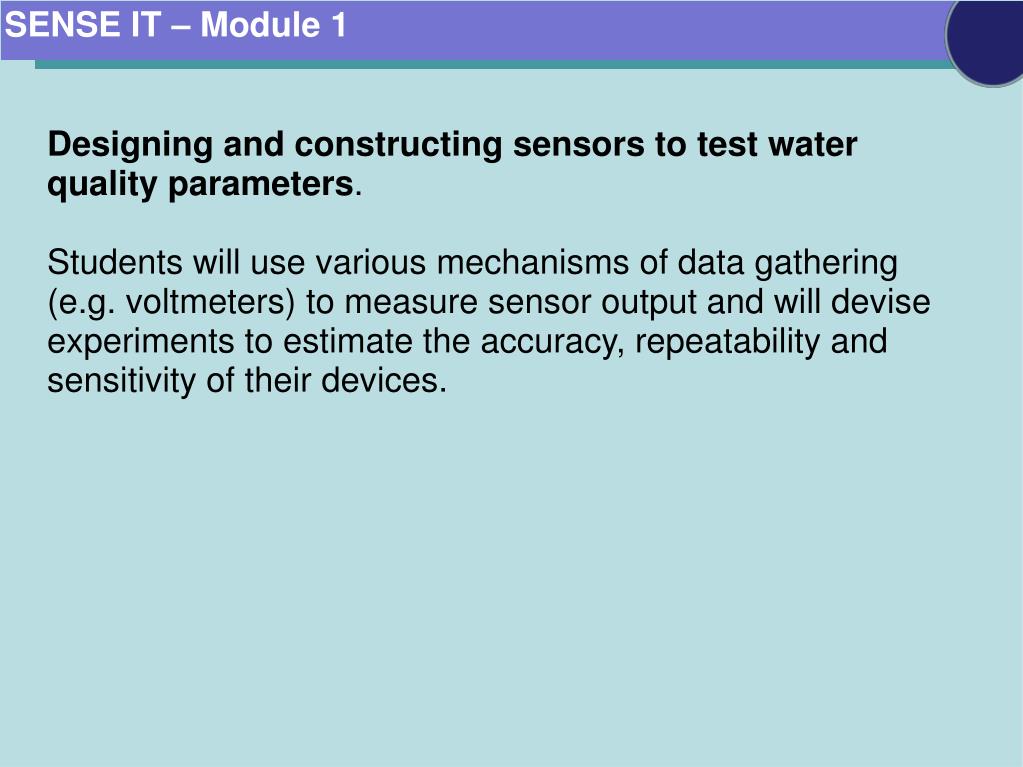The image size is (1023, 767).
Task: Click the word 'estimate' in the paragraph
Action: 348,342
